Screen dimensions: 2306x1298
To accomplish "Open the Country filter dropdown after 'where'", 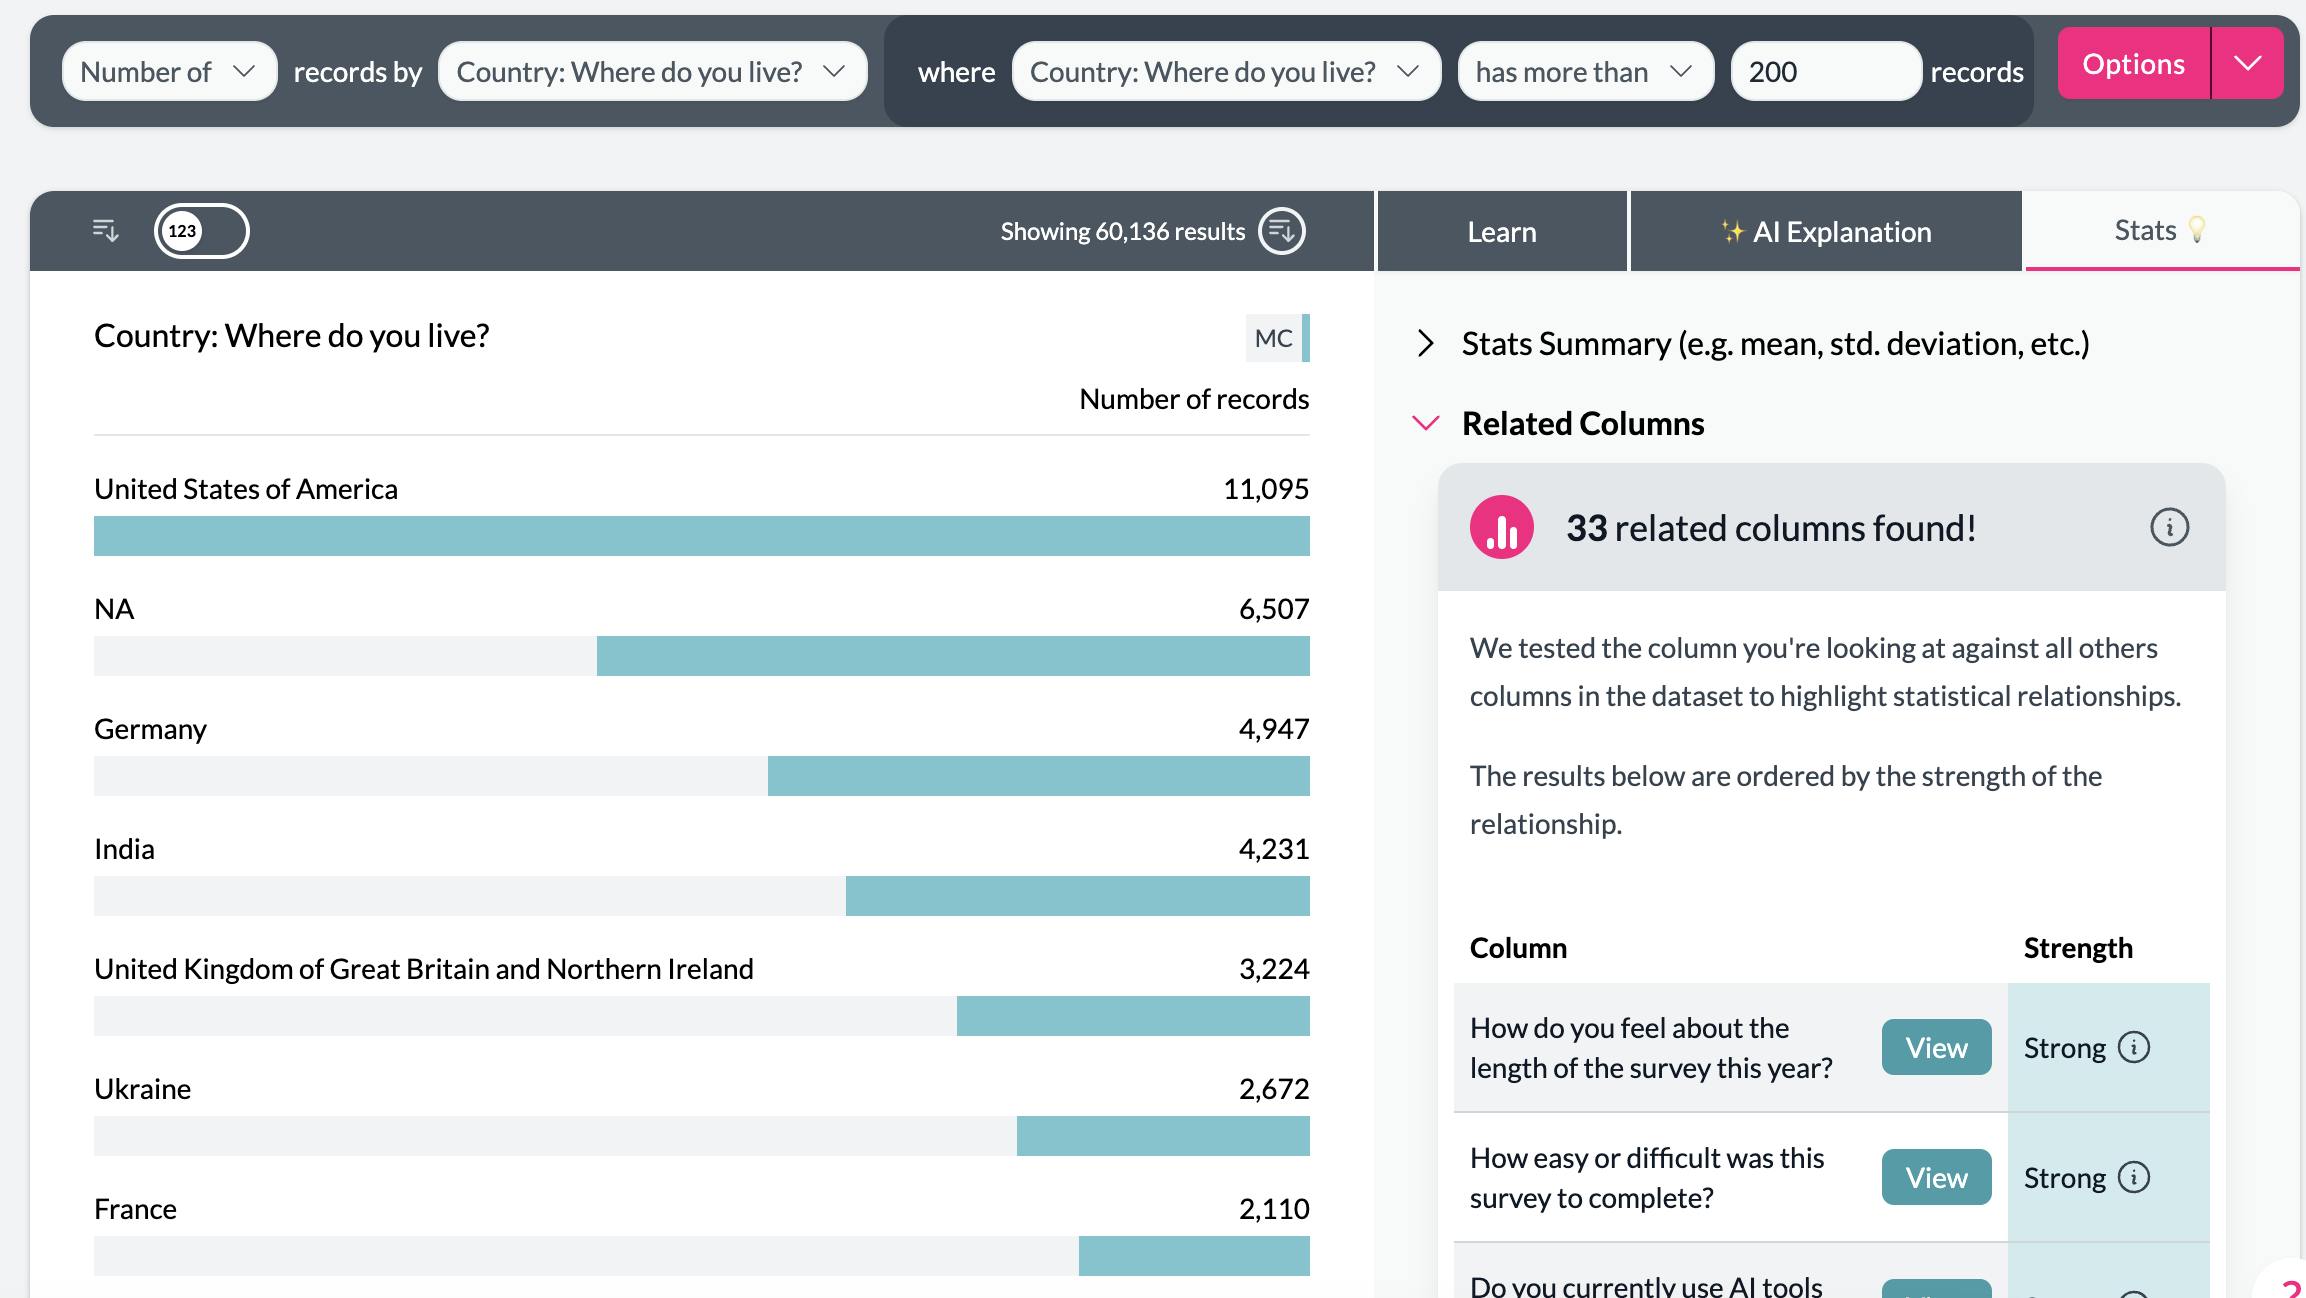I will pyautogui.click(x=1226, y=71).
